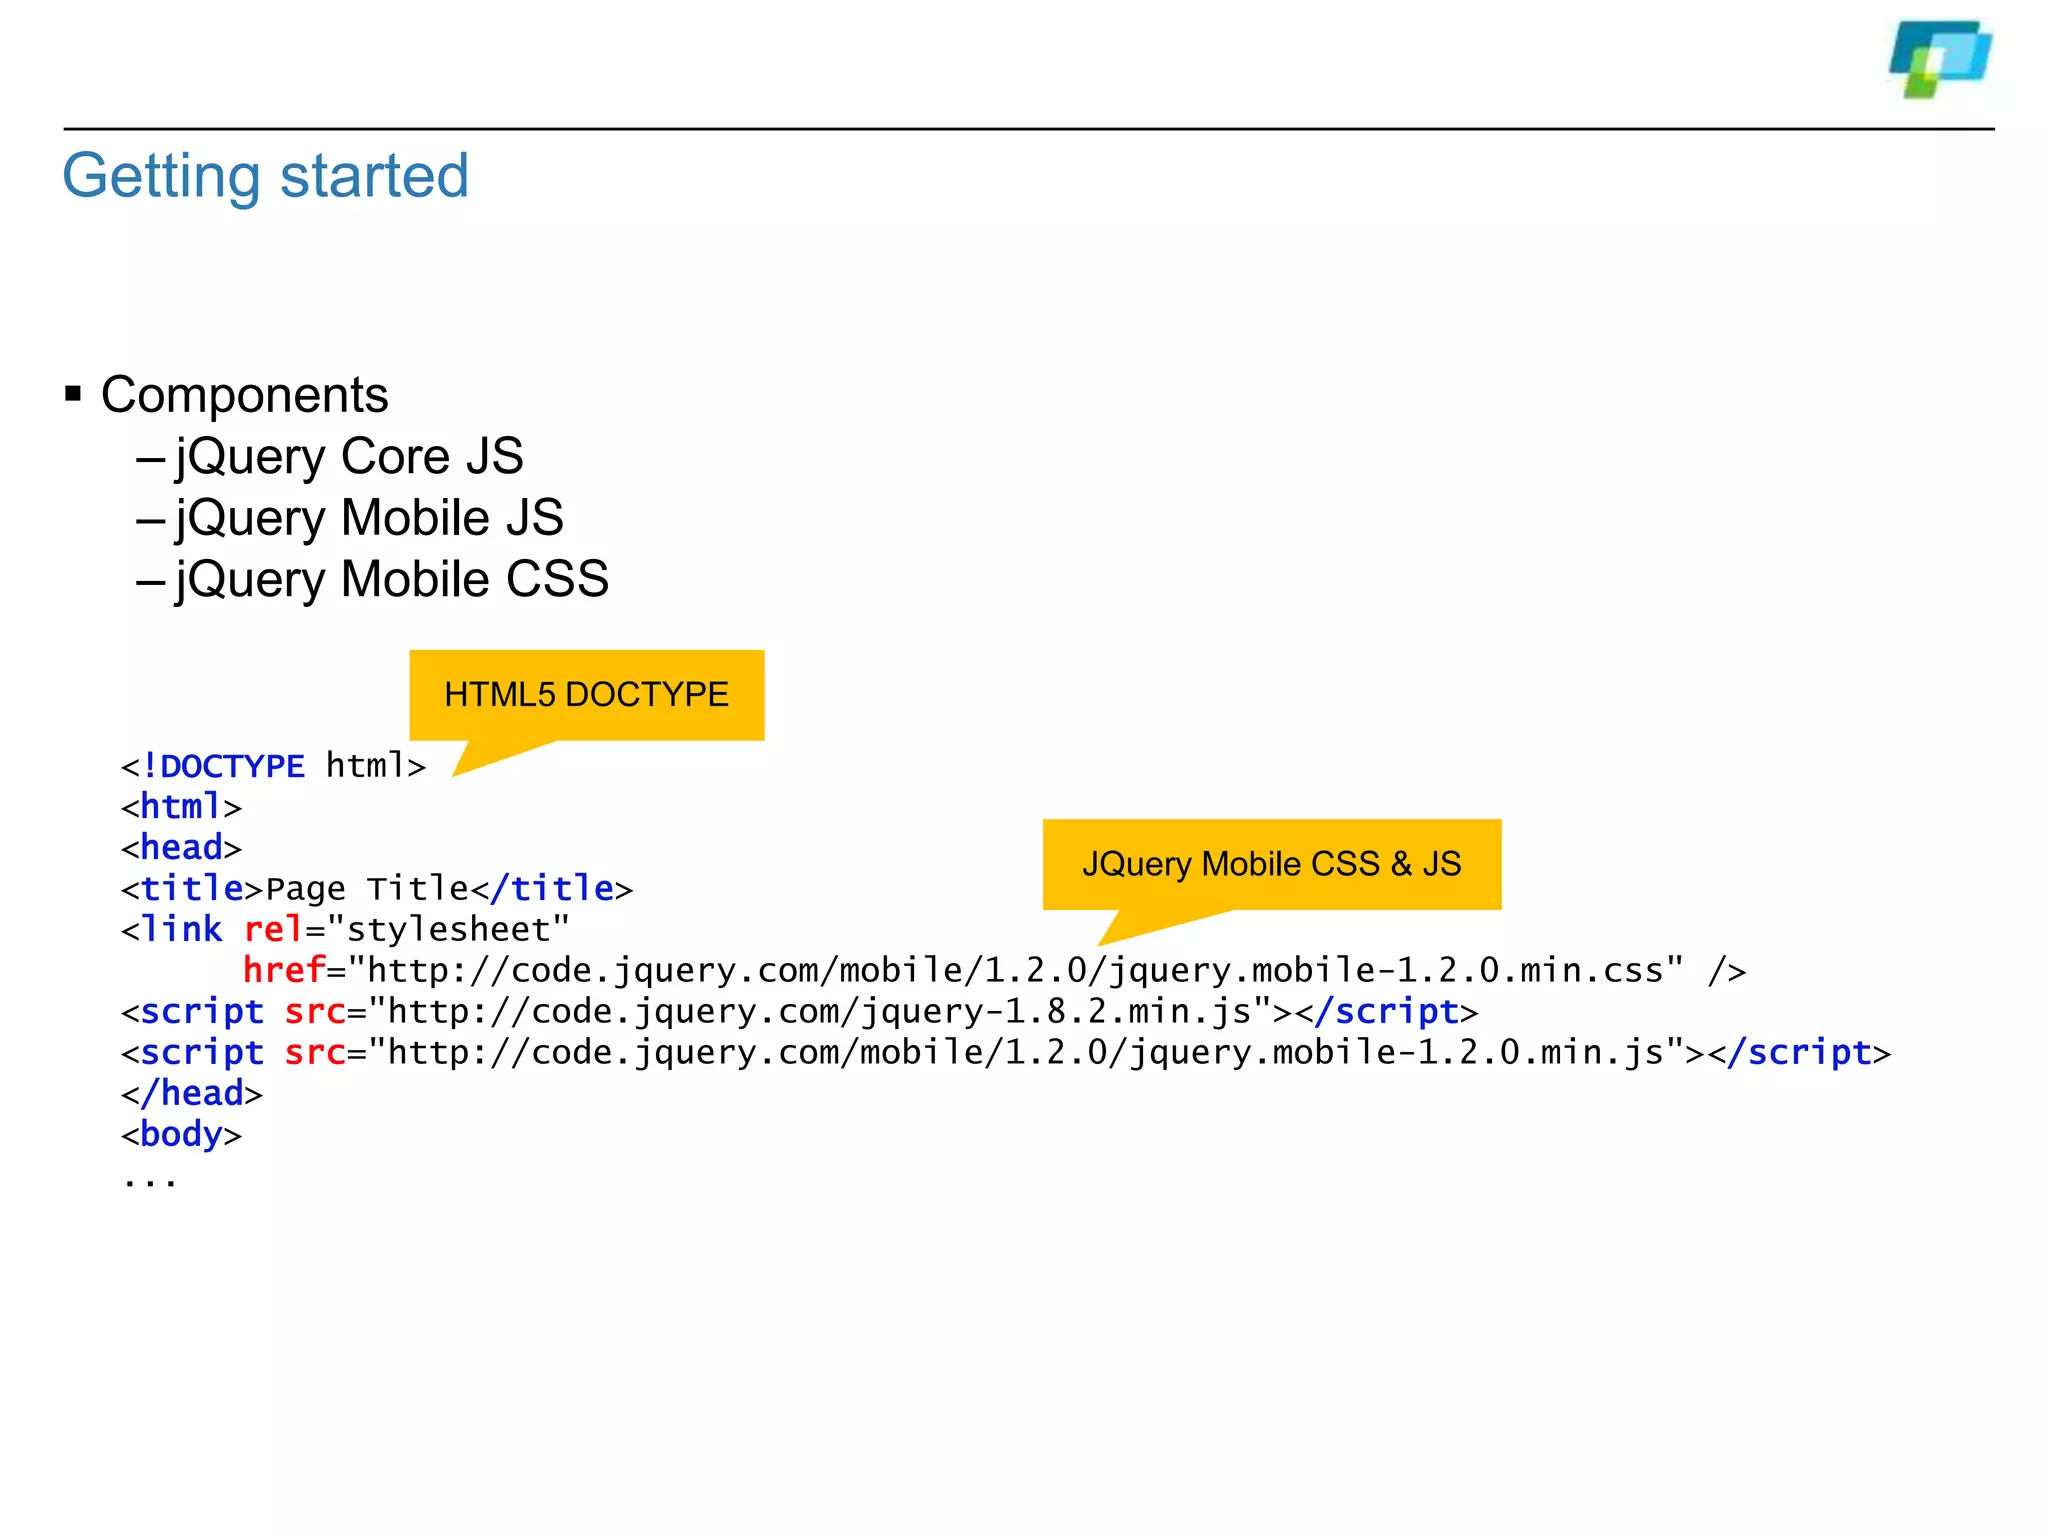Click the 'HTML5 DOCTYPE' yellow callout
2048x1536 pixels.
click(587, 695)
